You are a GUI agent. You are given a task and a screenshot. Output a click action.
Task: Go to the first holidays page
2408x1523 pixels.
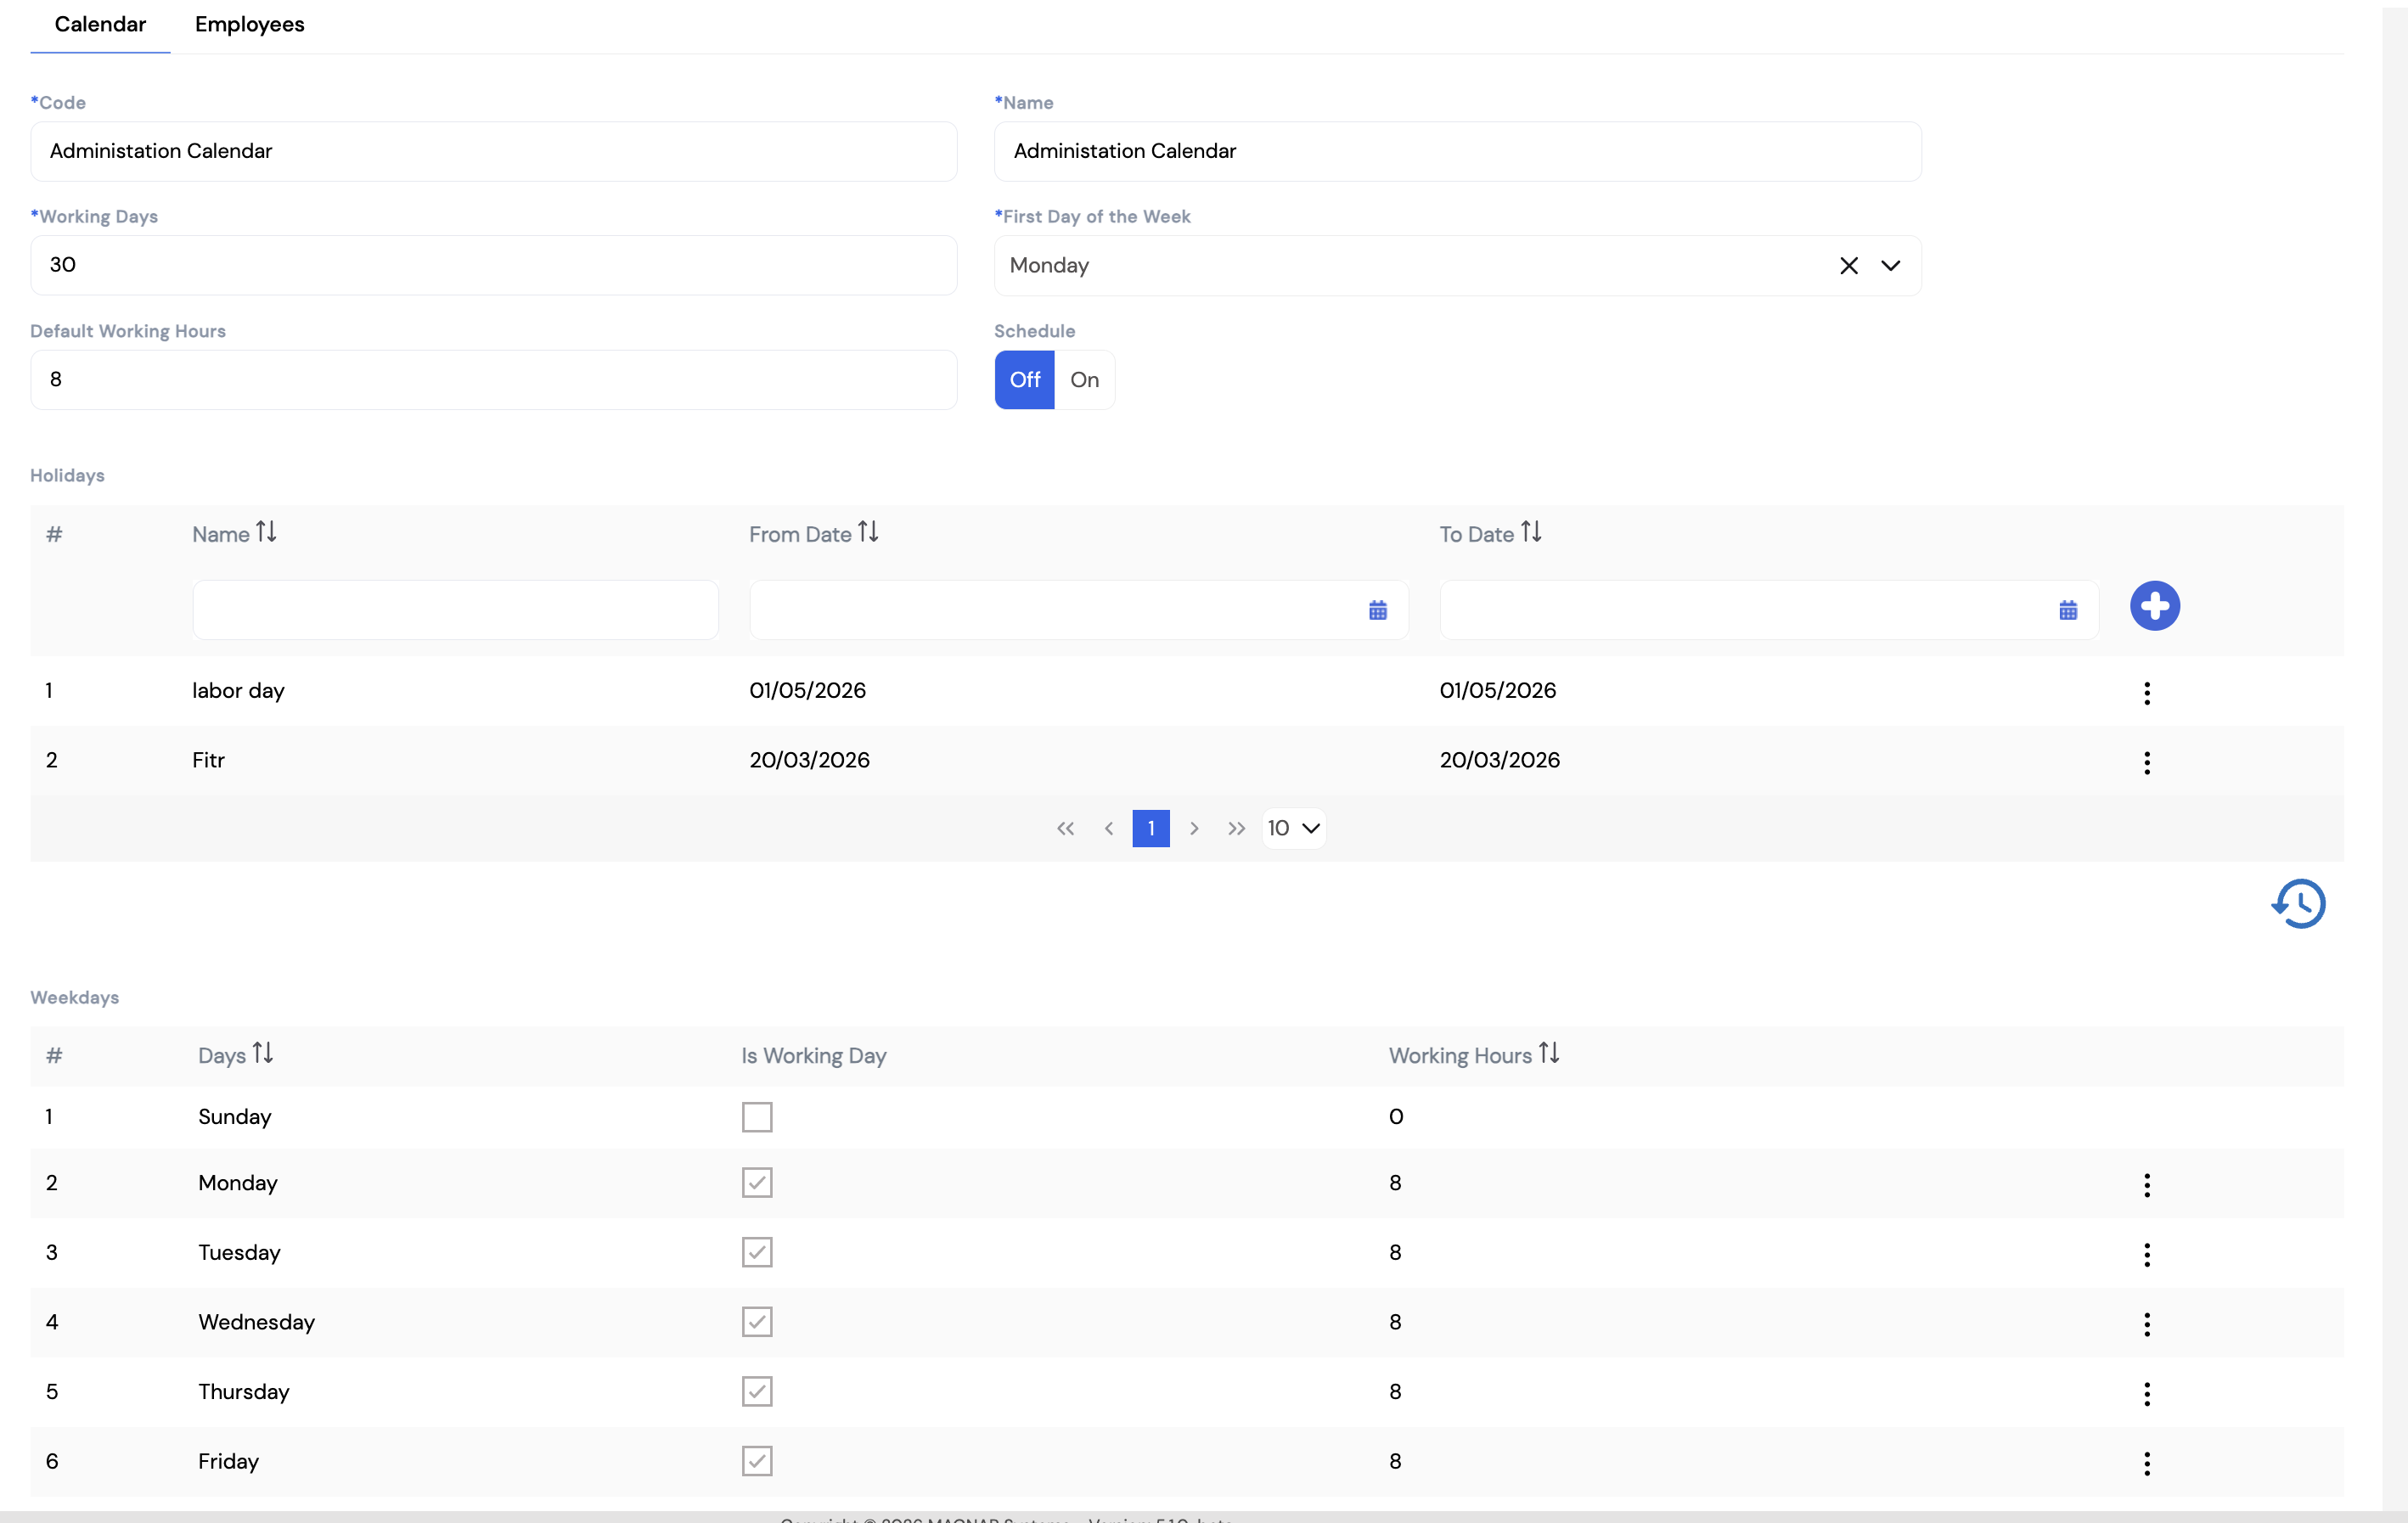click(x=1065, y=828)
